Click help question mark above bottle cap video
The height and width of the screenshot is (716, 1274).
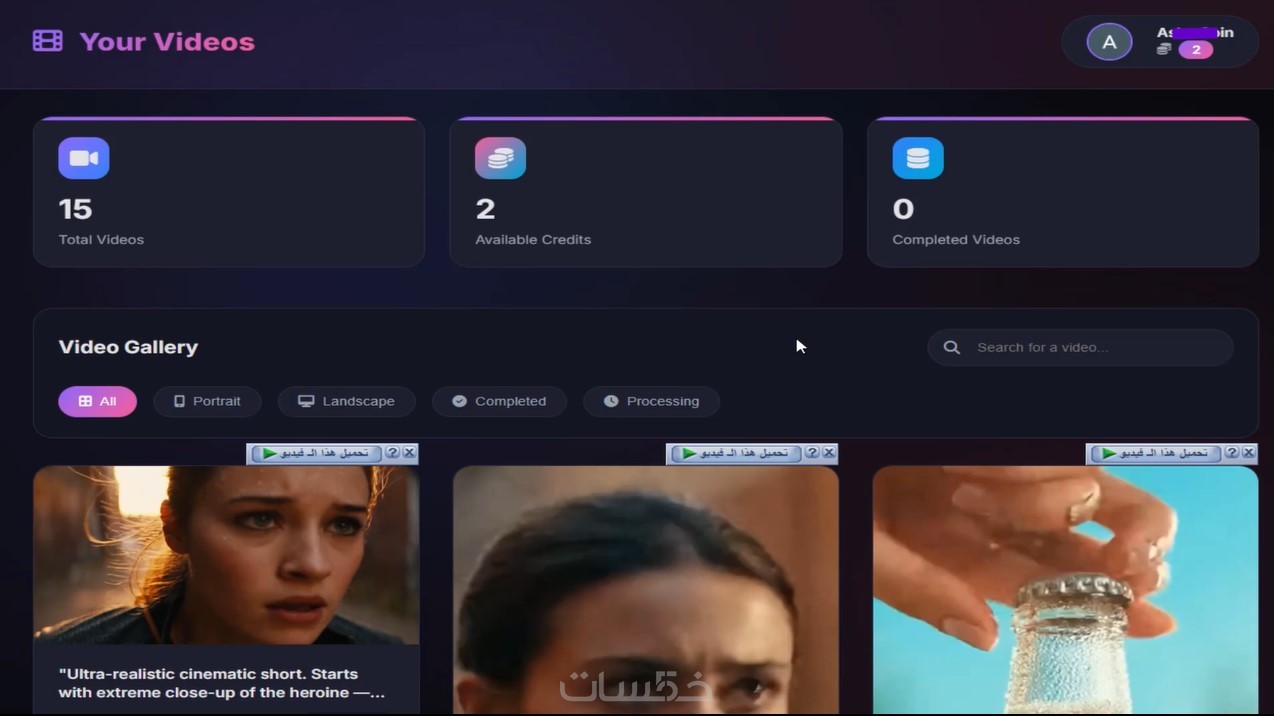coord(1233,453)
